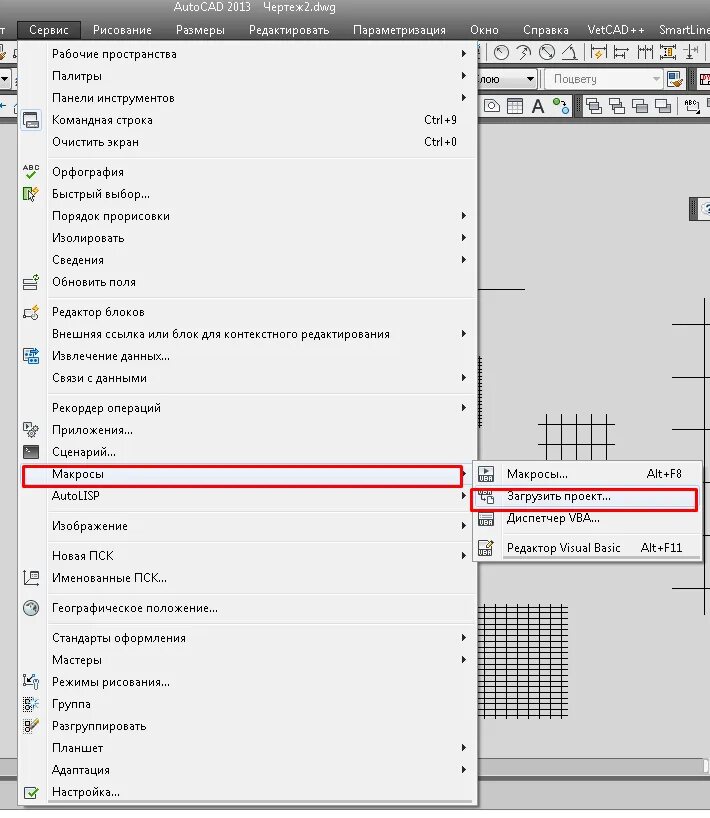Viewport: 710px width, 818px height.
Task: Open the Справка menu
Action: pos(546,30)
